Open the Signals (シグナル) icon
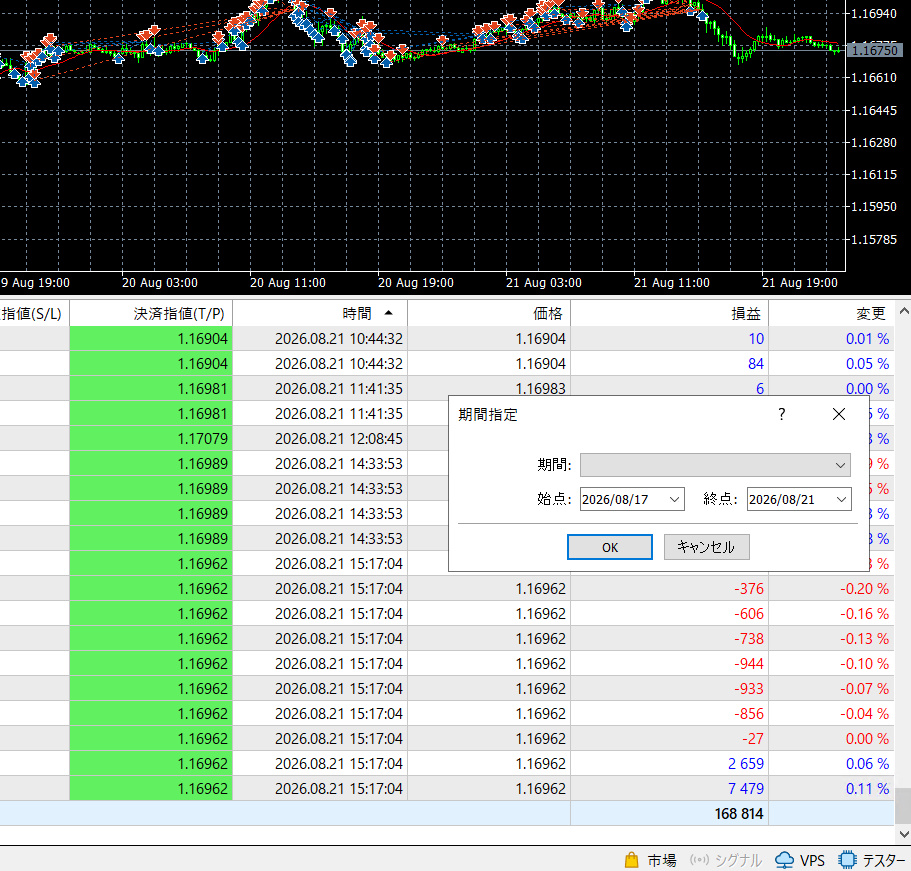Image resolution: width=911 pixels, height=871 pixels. [x=699, y=860]
